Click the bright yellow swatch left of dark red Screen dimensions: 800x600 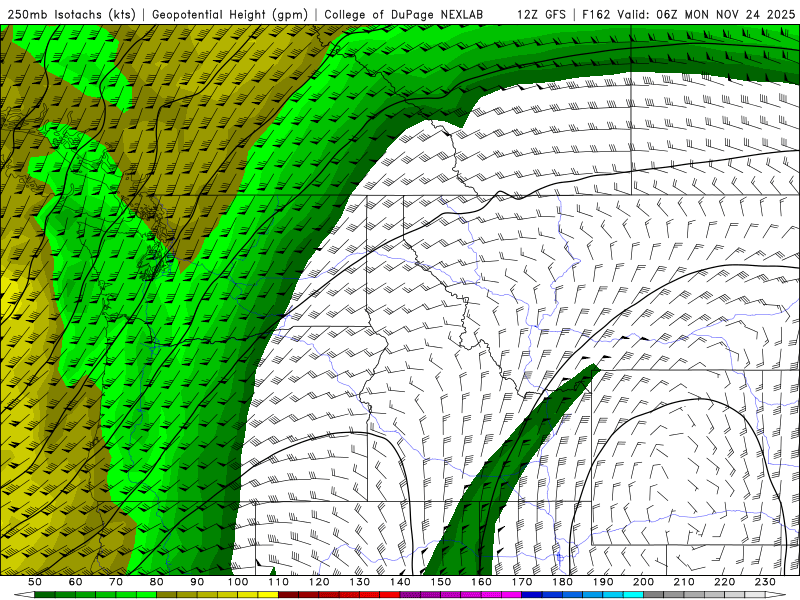[268, 595]
